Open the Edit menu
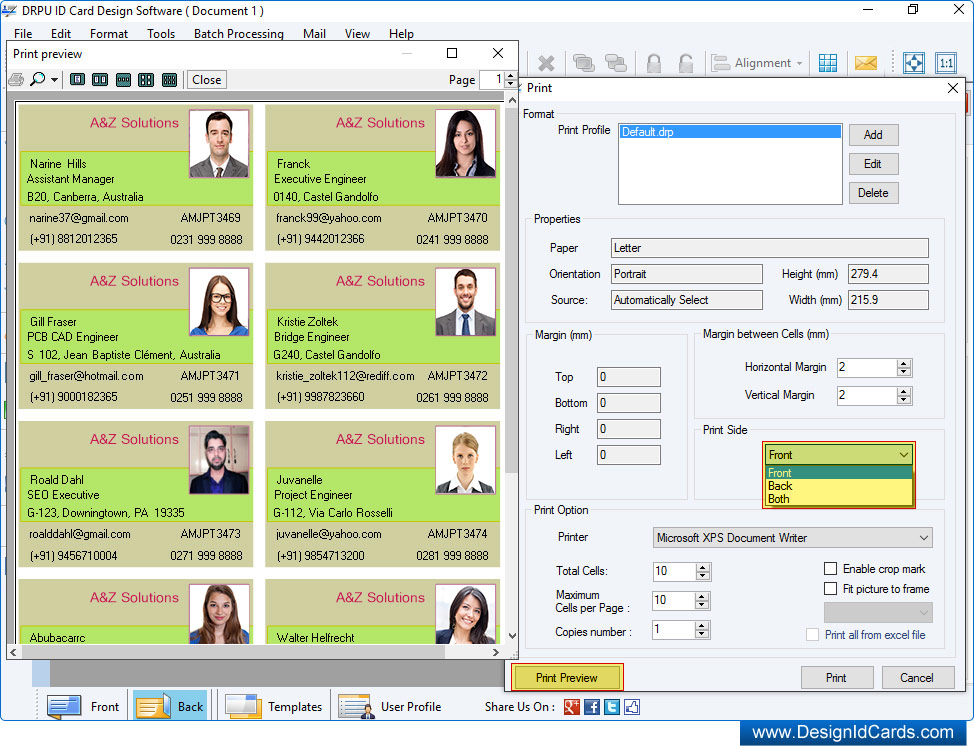 point(61,34)
